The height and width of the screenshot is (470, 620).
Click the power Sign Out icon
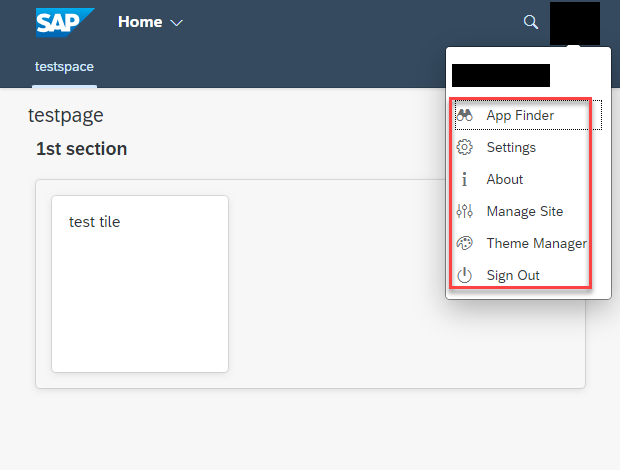pos(464,275)
